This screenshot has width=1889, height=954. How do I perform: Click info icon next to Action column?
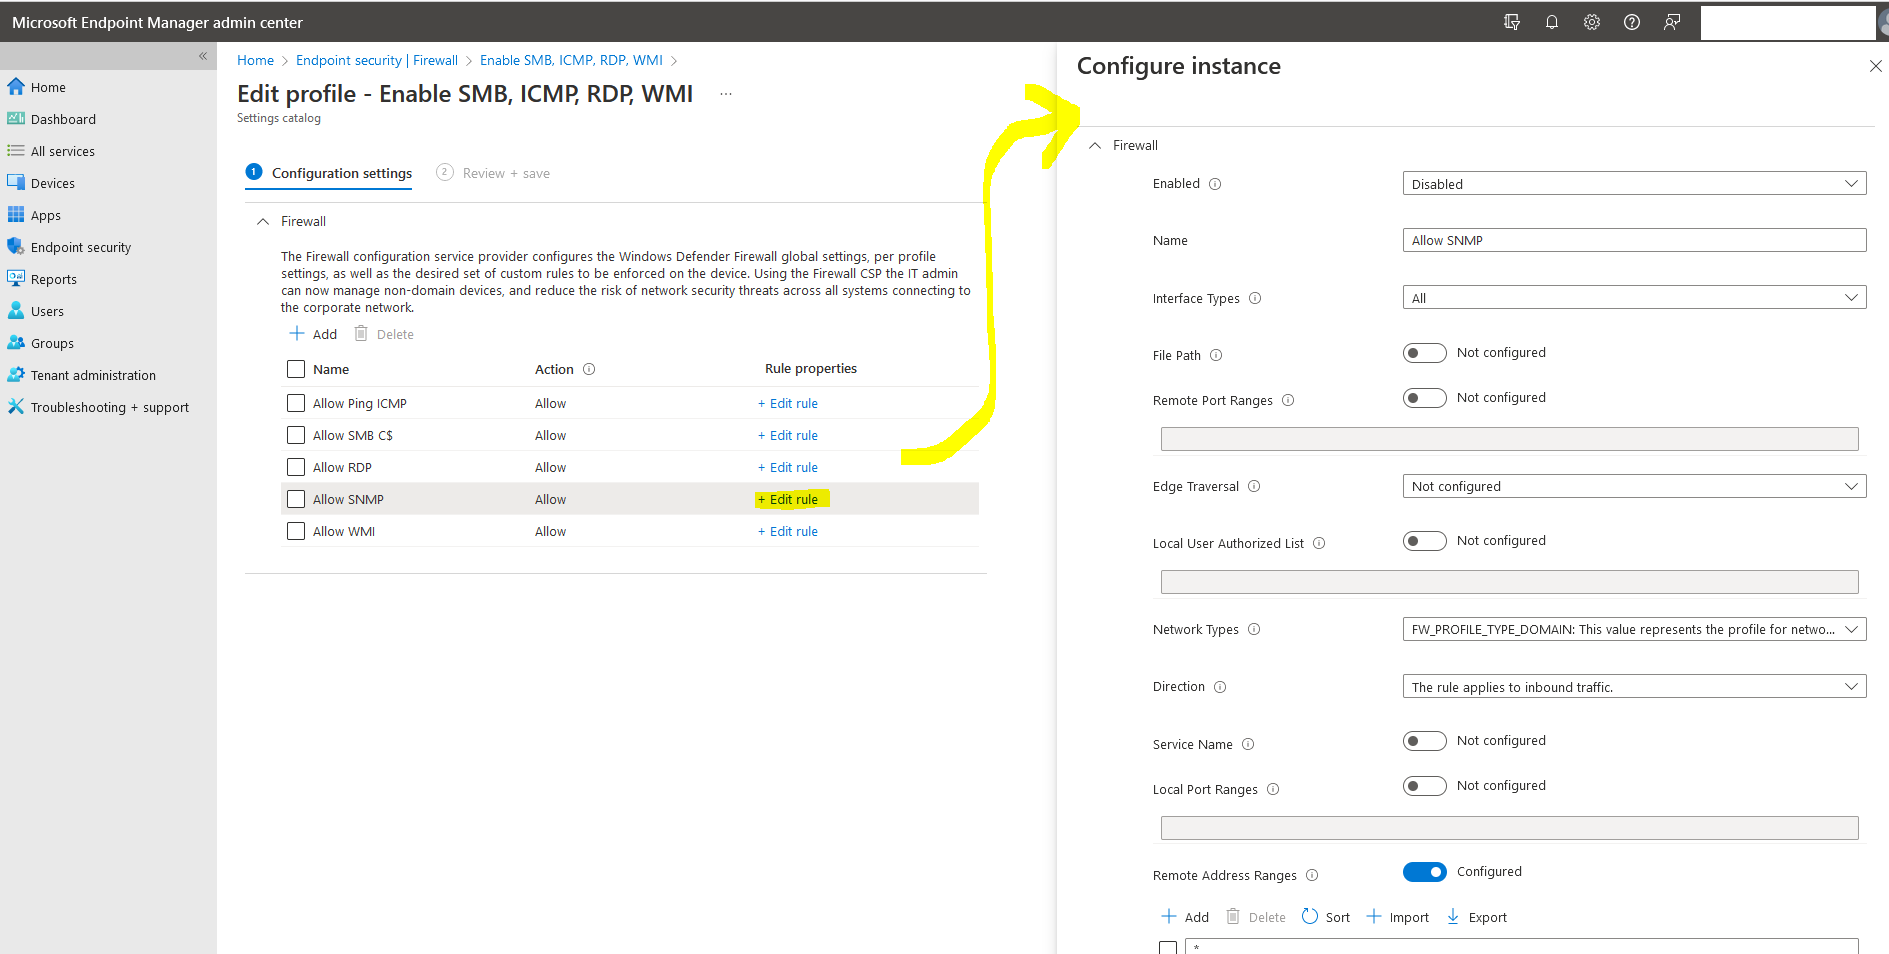(x=589, y=369)
